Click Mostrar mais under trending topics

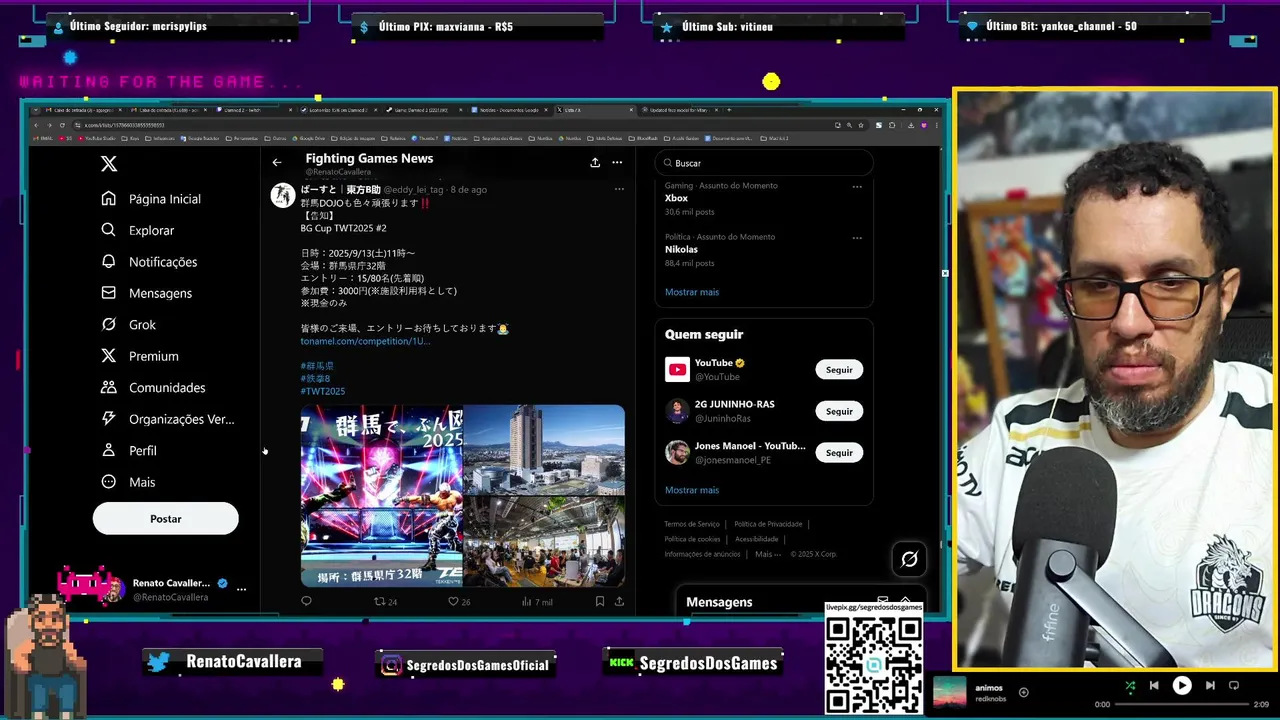pyautogui.click(x=692, y=292)
